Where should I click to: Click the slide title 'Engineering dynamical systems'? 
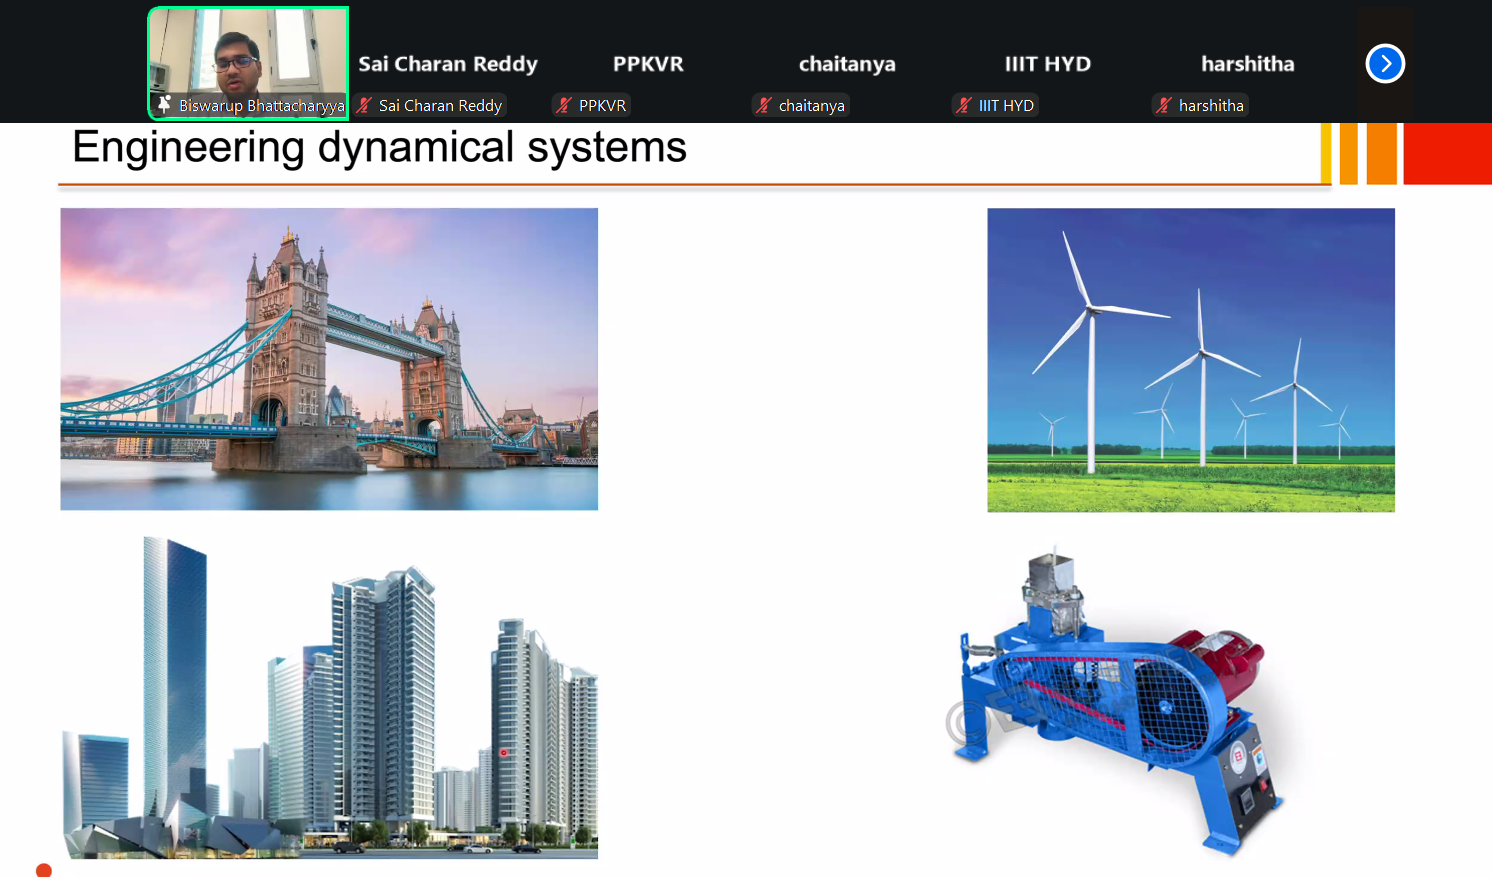[x=379, y=148]
